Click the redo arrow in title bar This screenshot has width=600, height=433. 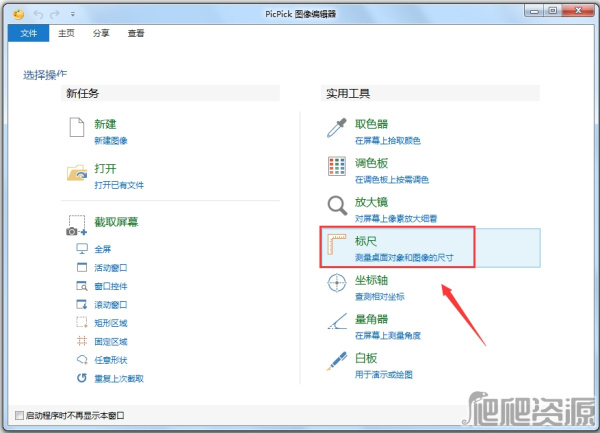55,15
